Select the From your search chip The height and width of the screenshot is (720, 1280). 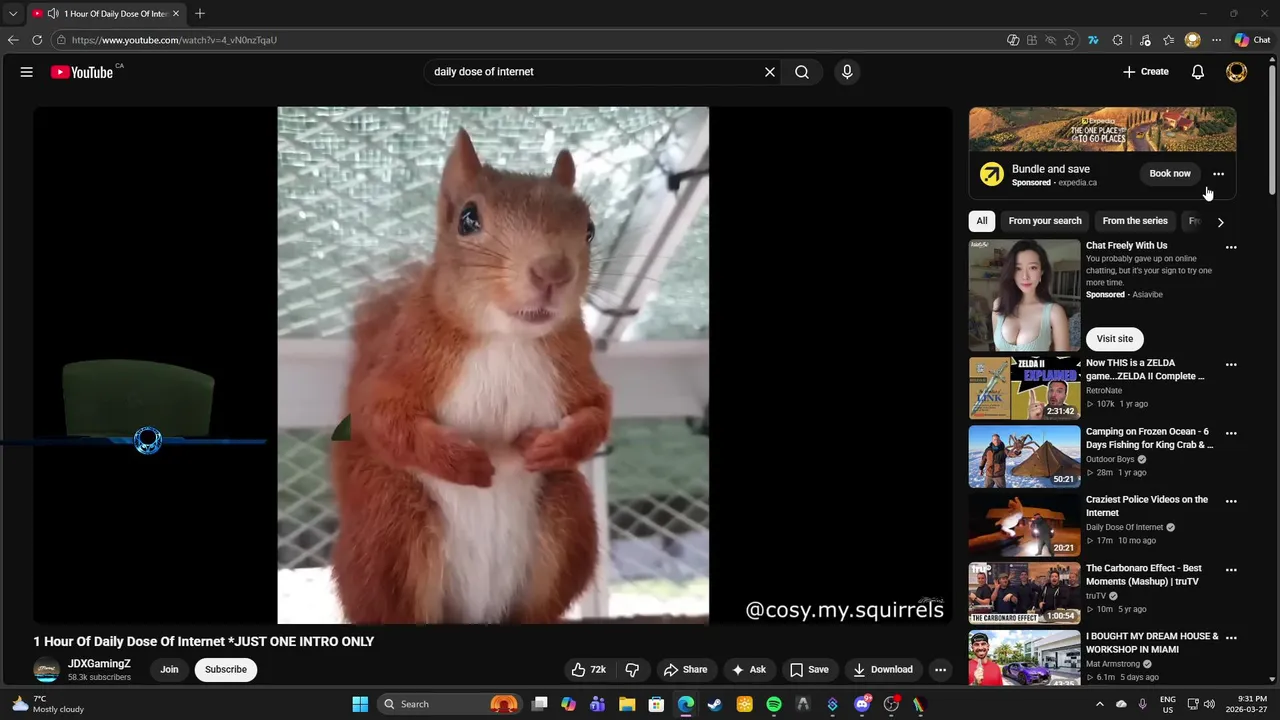1045,221
